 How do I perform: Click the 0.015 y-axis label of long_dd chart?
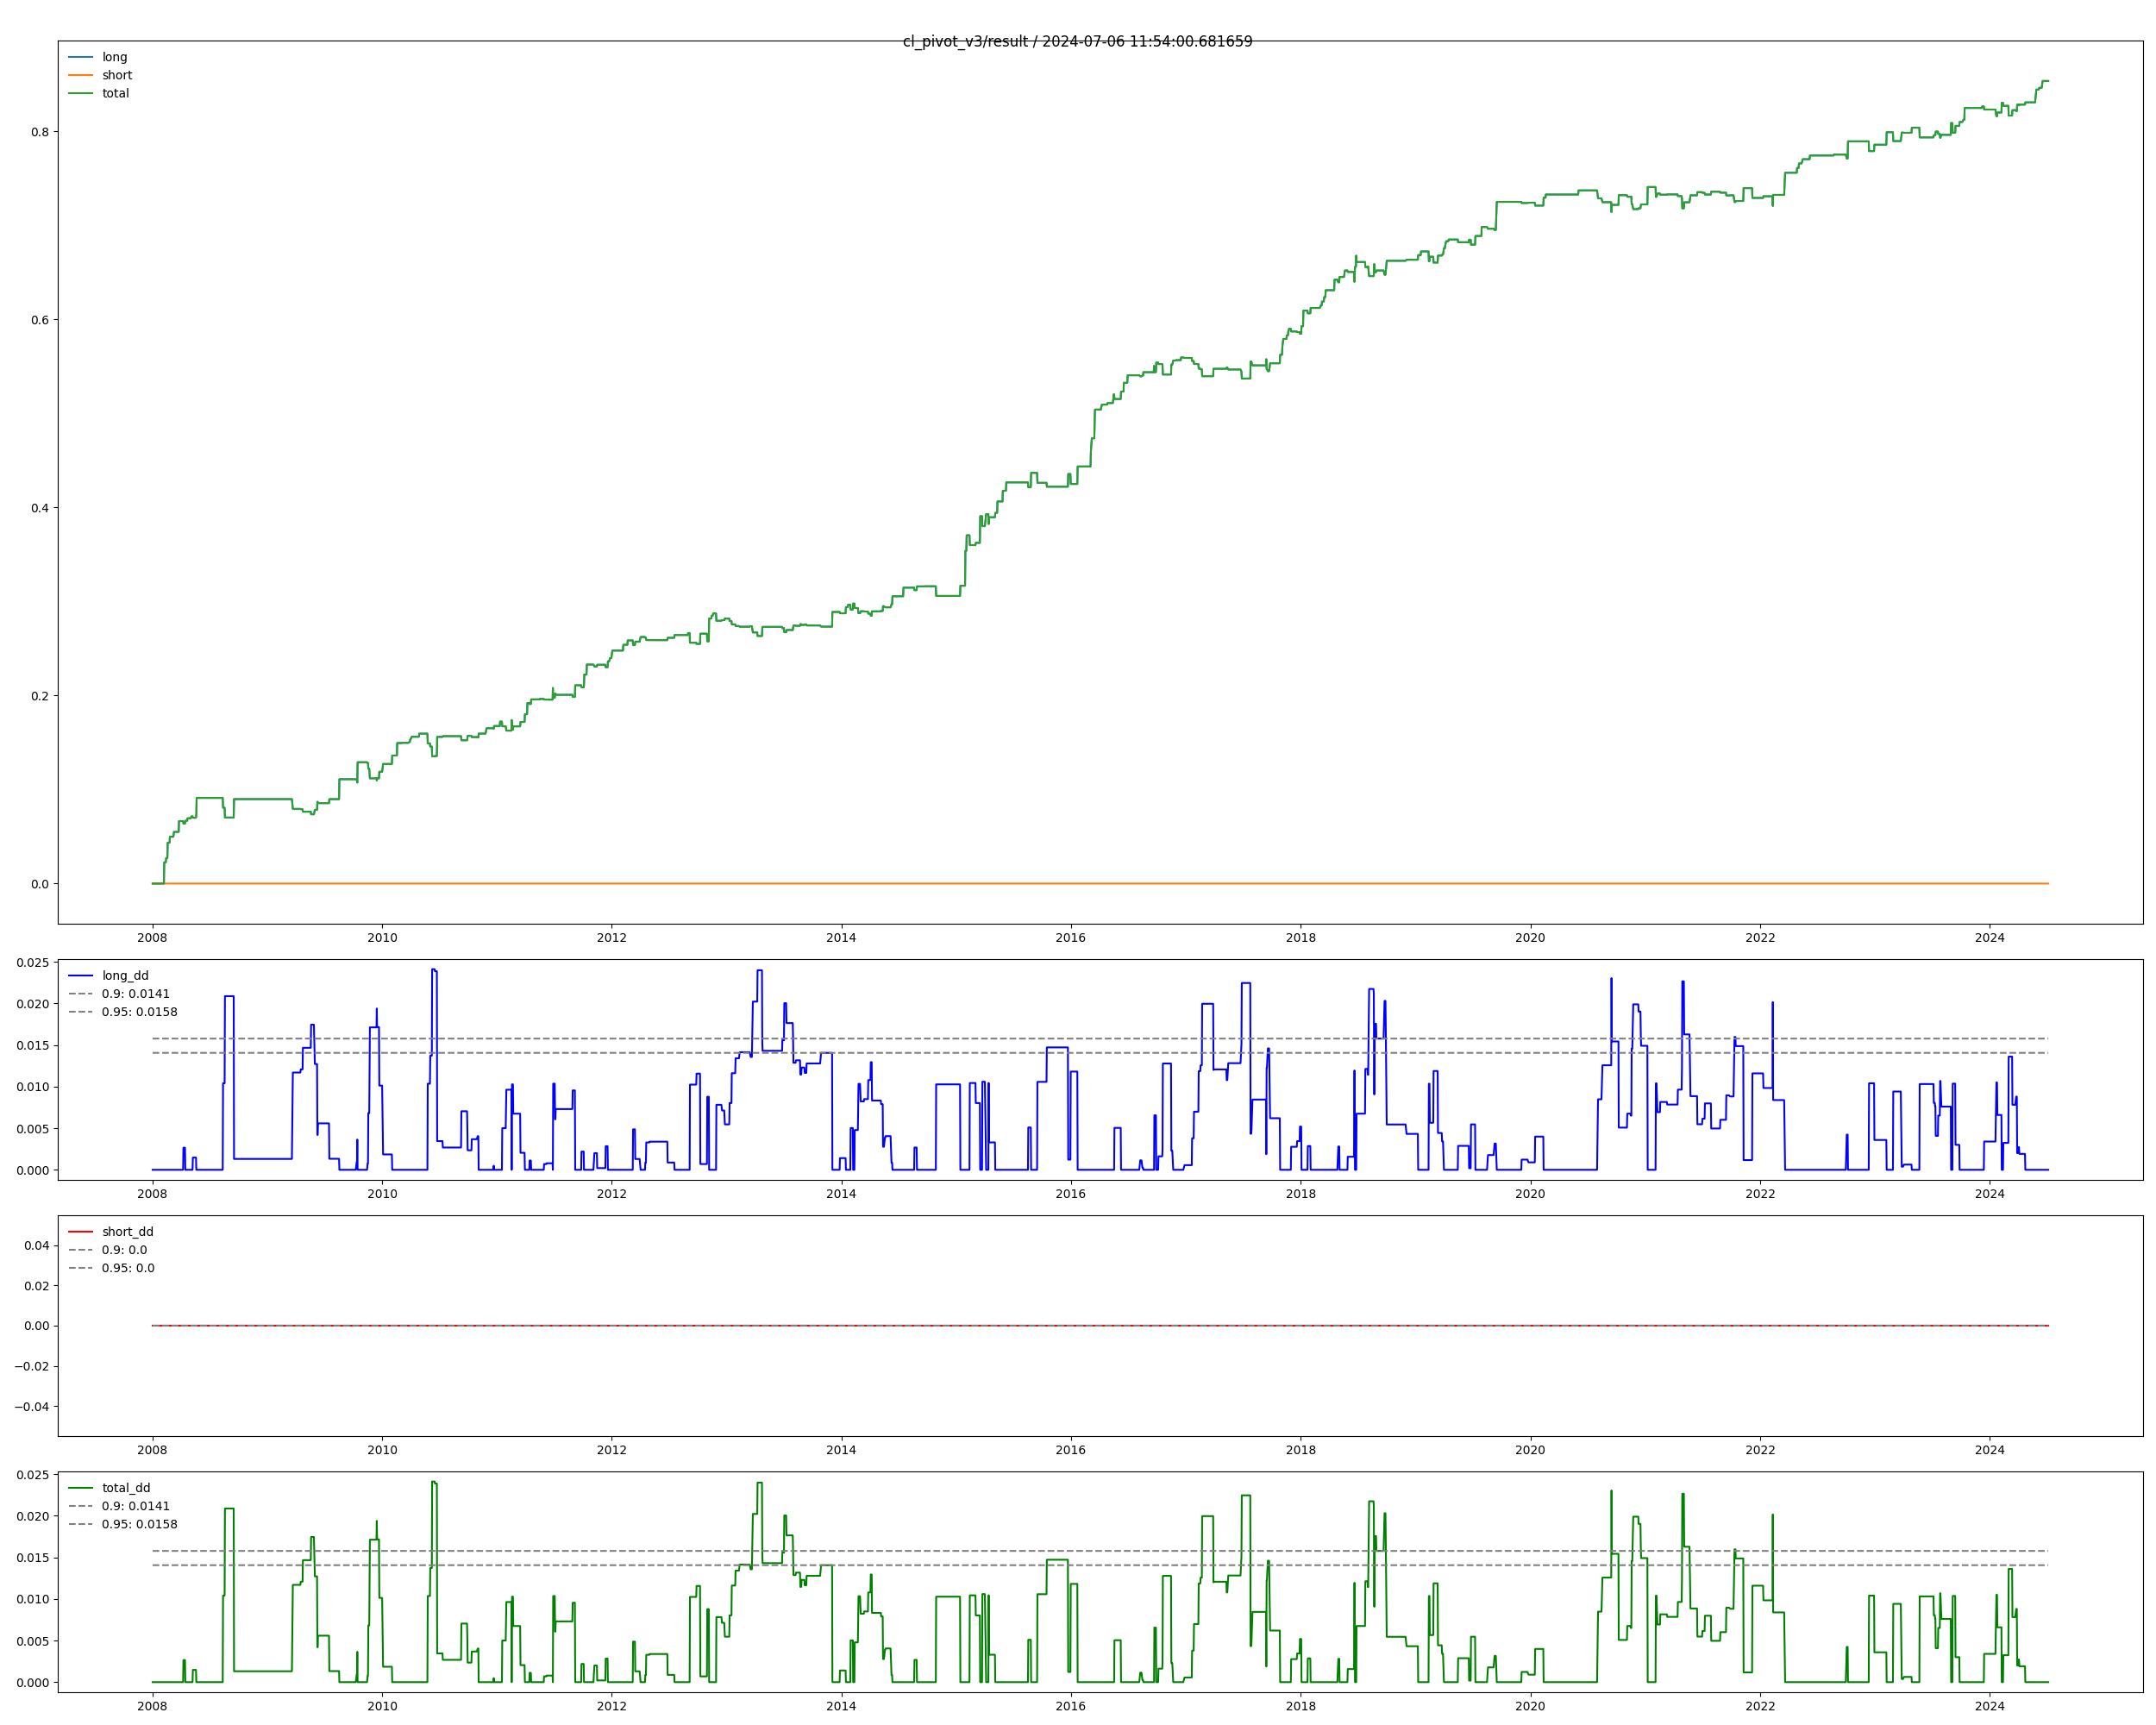[x=32, y=1046]
